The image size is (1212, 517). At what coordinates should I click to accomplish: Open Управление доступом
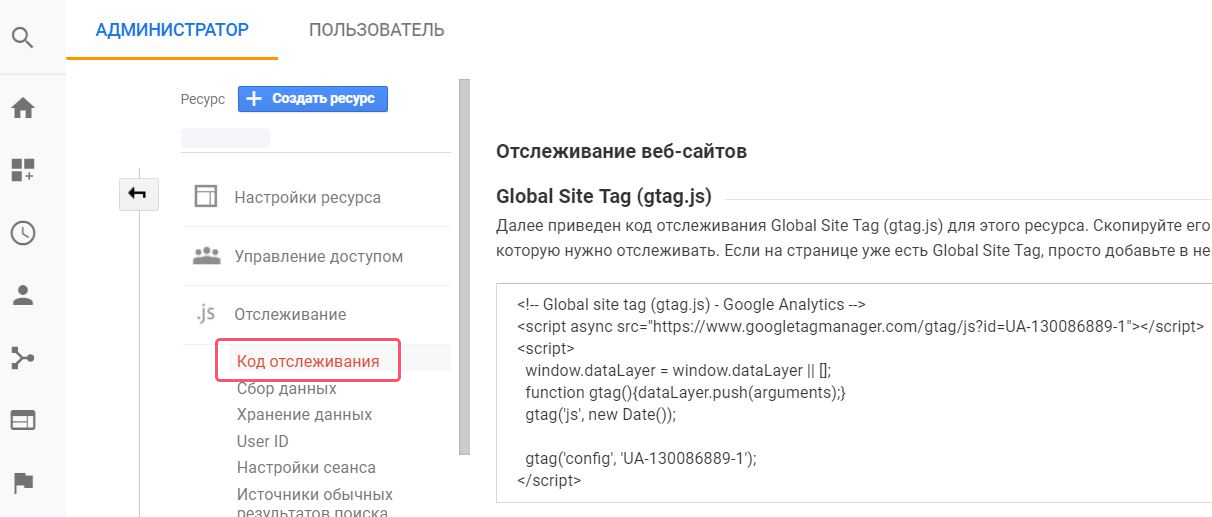tap(319, 256)
